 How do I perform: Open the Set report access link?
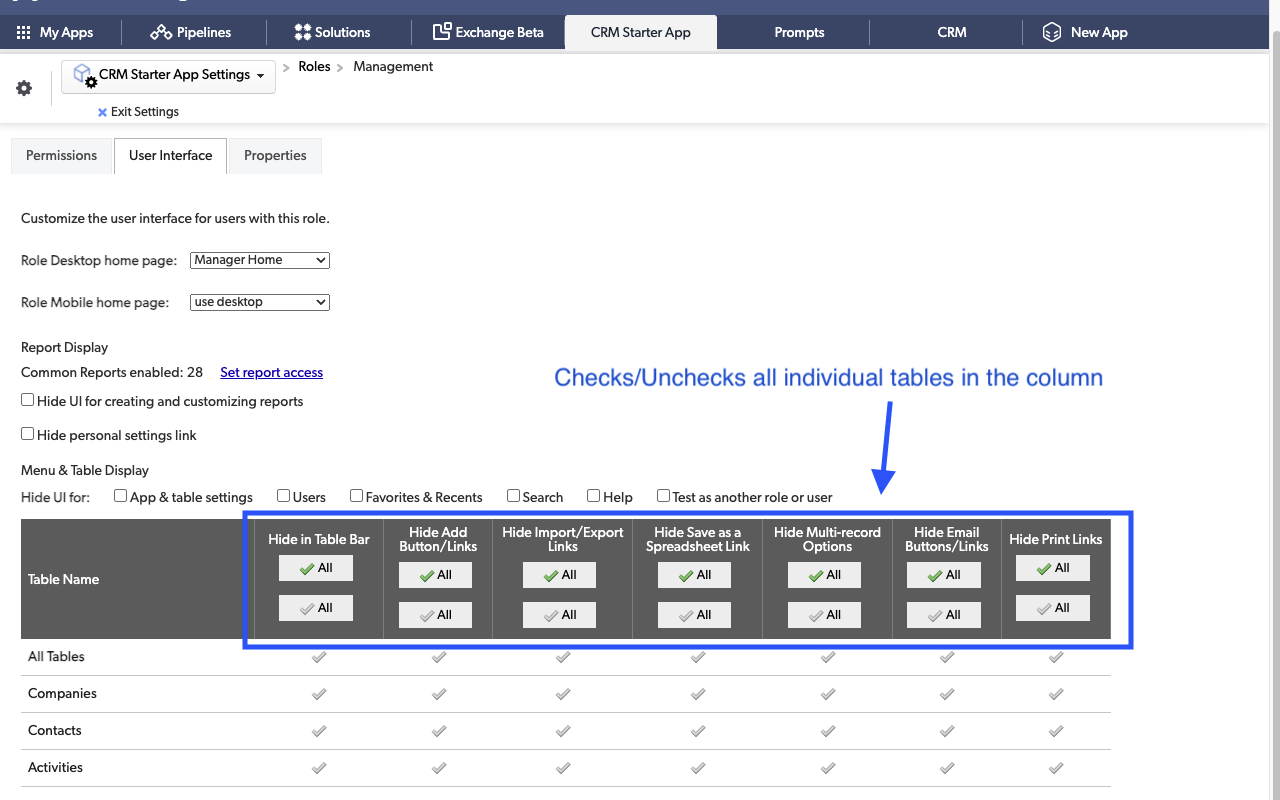click(271, 372)
